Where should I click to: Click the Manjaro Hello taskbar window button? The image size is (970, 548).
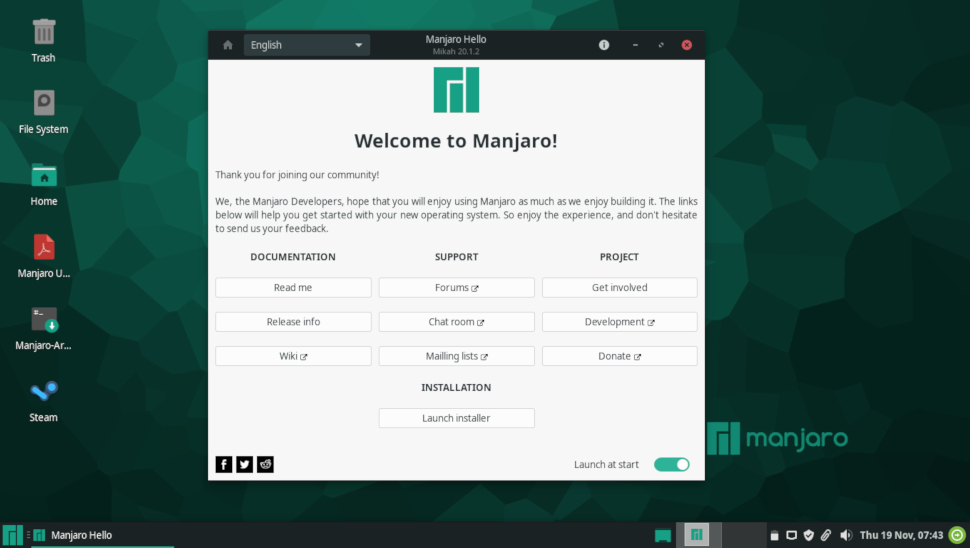click(x=103, y=535)
